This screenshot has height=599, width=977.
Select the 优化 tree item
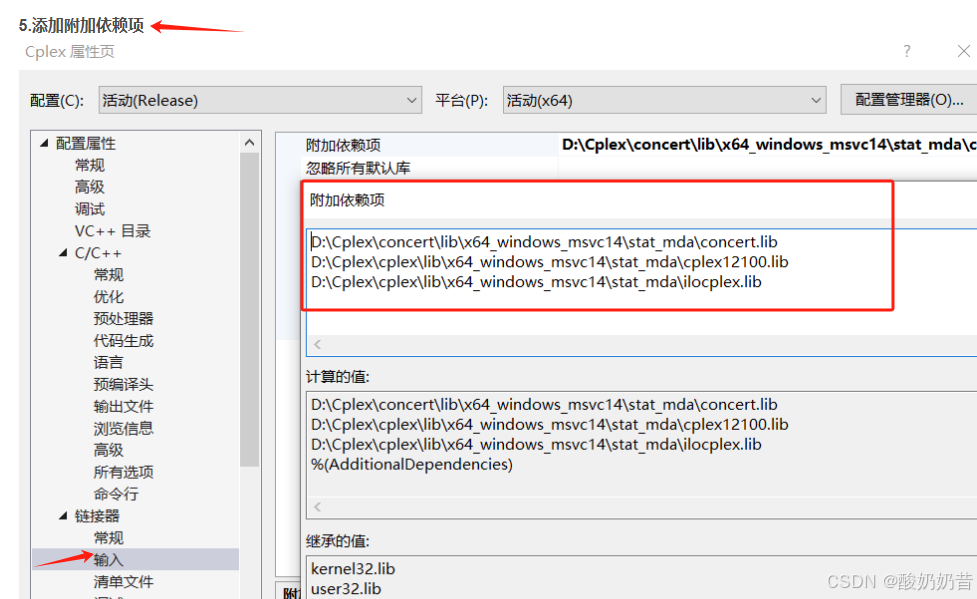click(x=108, y=297)
